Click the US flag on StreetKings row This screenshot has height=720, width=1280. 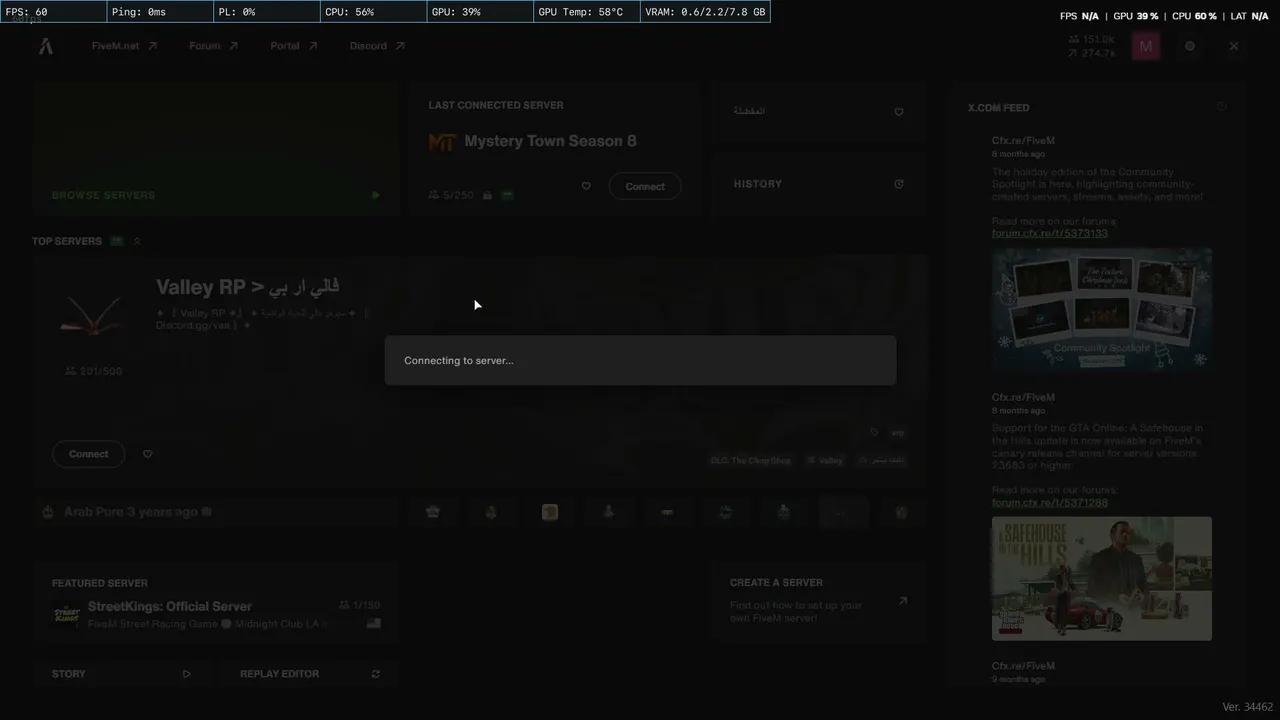373,623
